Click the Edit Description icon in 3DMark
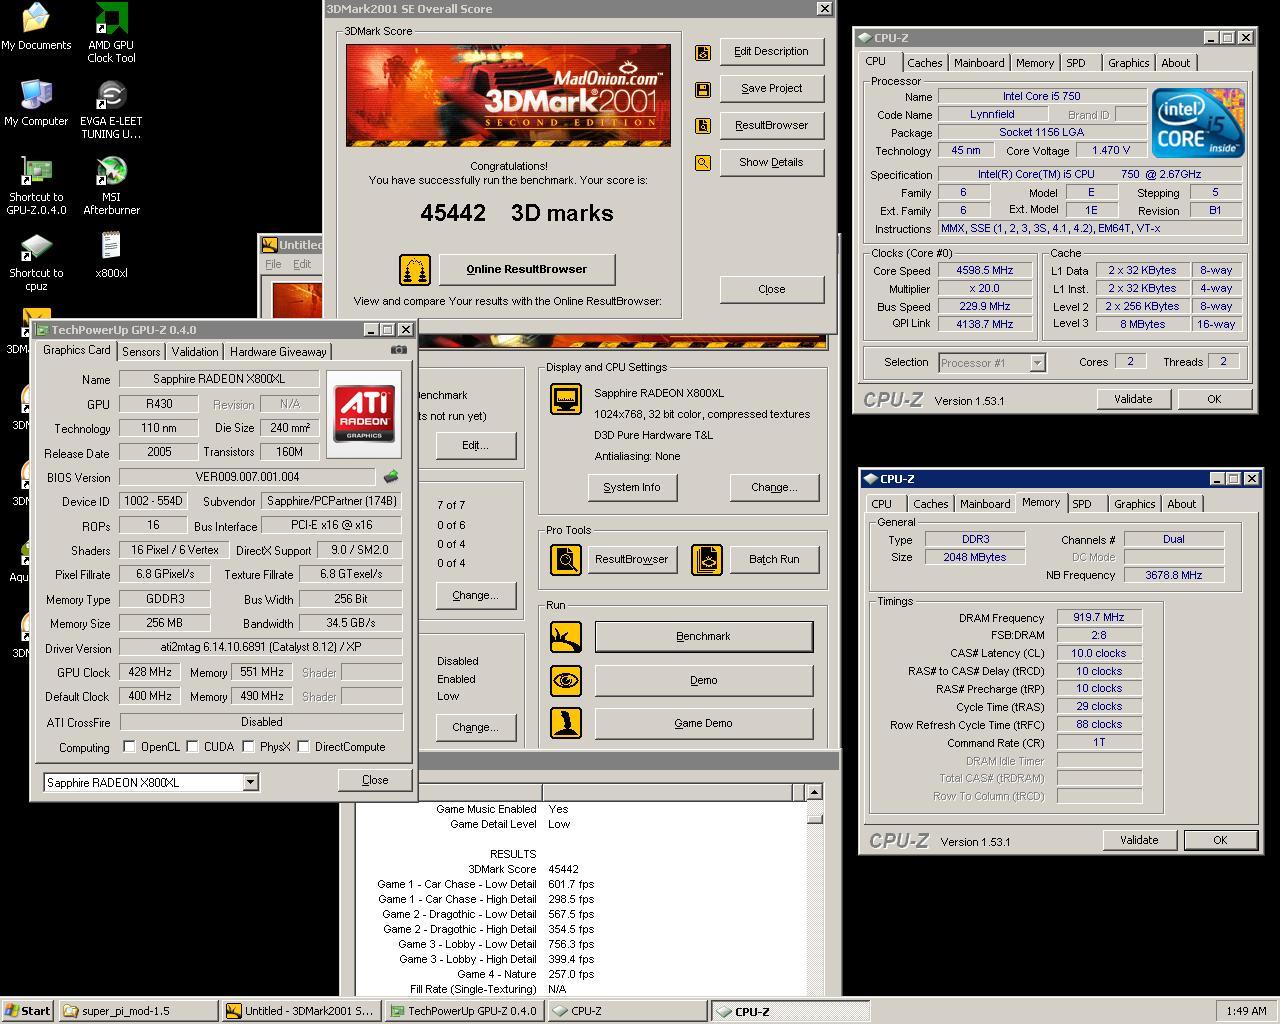This screenshot has width=1280, height=1024. [703, 52]
